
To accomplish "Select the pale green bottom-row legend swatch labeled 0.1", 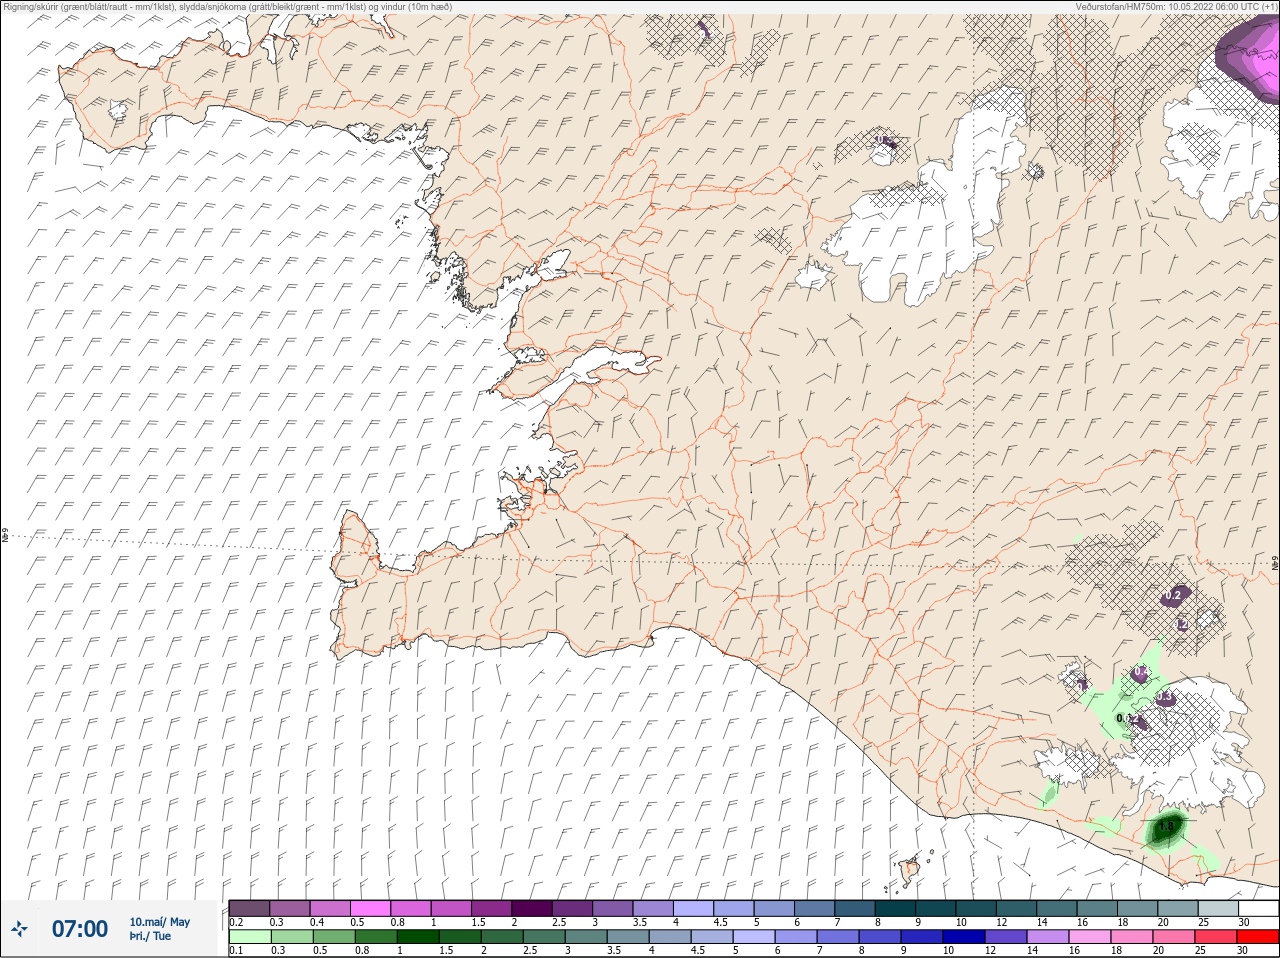I will pyautogui.click(x=249, y=937).
